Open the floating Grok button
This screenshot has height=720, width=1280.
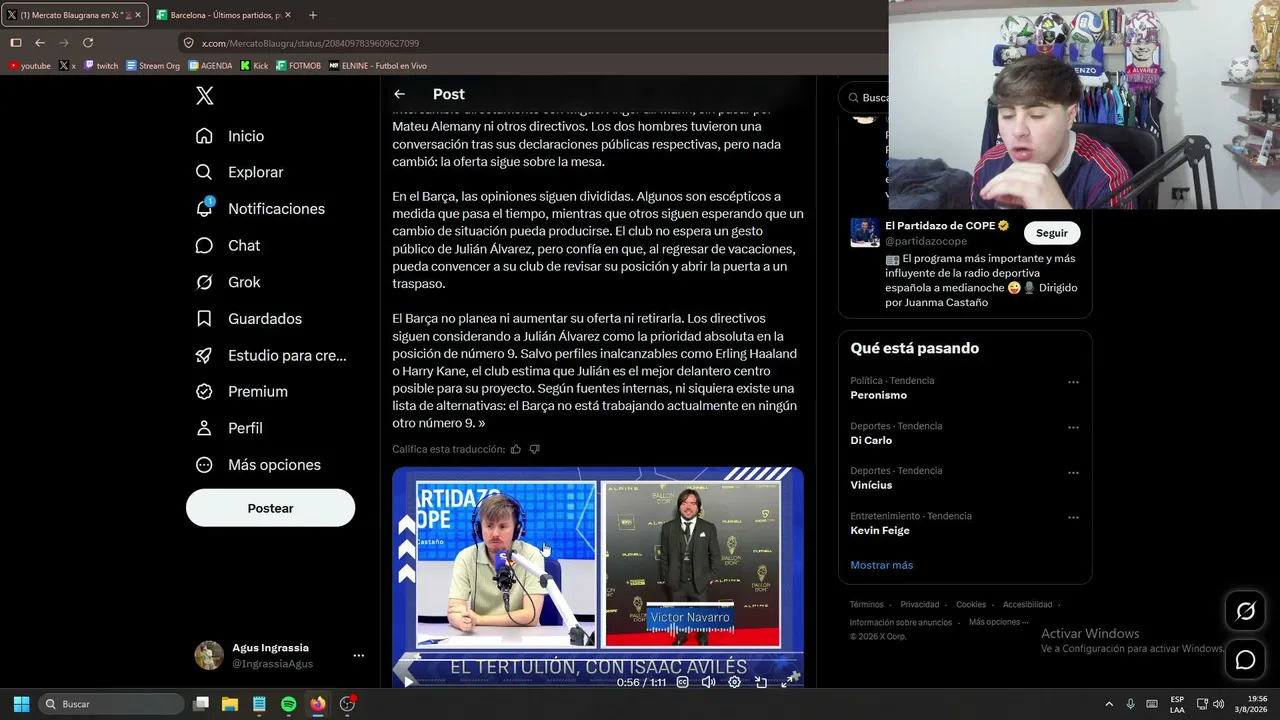1245,611
